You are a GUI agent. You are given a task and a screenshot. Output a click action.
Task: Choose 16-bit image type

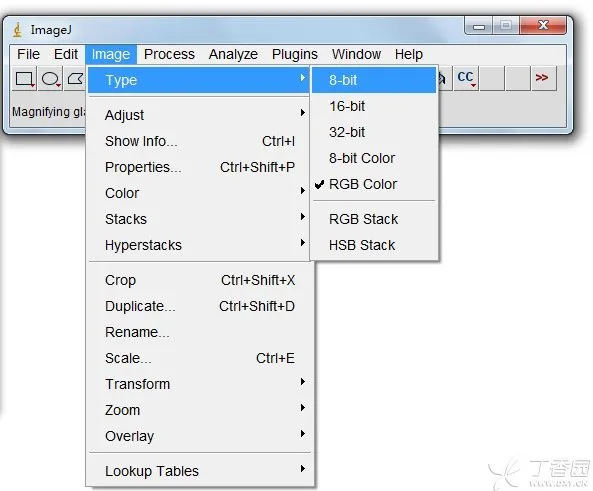pos(374,106)
